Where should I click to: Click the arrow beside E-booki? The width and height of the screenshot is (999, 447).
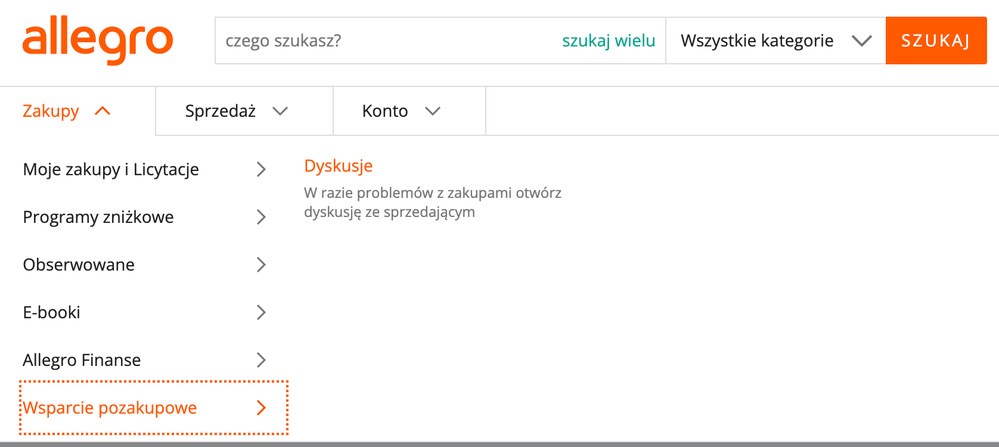coord(261,313)
